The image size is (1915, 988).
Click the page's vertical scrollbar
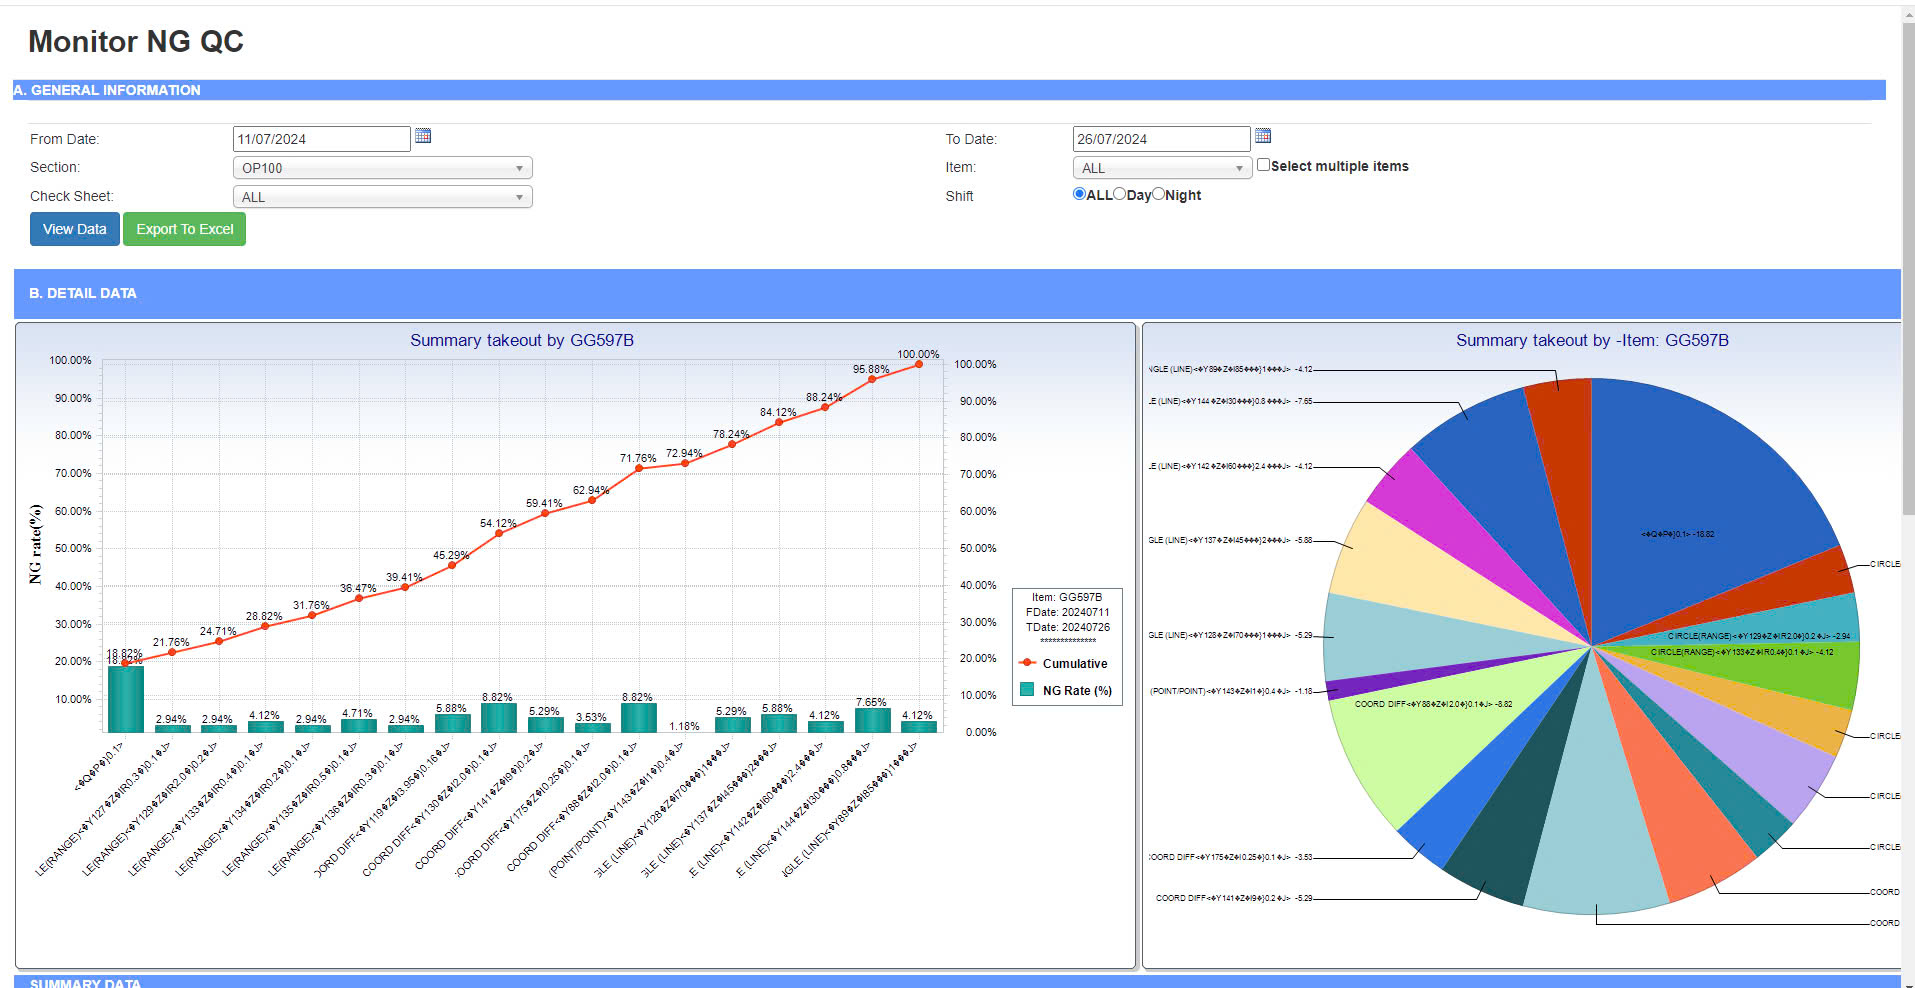(x=1908, y=300)
